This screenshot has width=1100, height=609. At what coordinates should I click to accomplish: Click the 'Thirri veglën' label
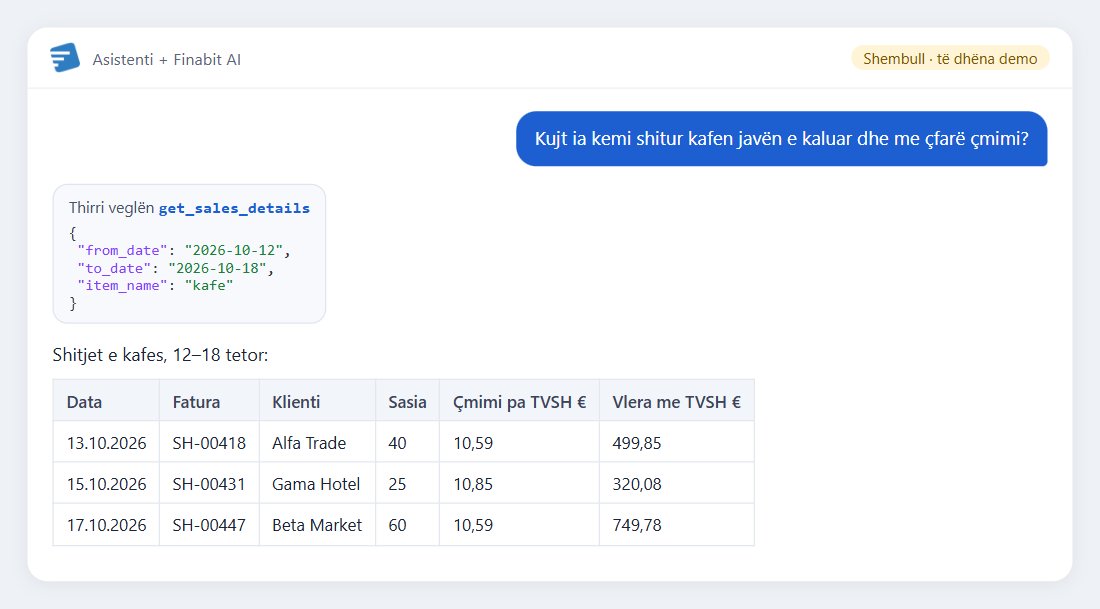(x=112, y=208)
